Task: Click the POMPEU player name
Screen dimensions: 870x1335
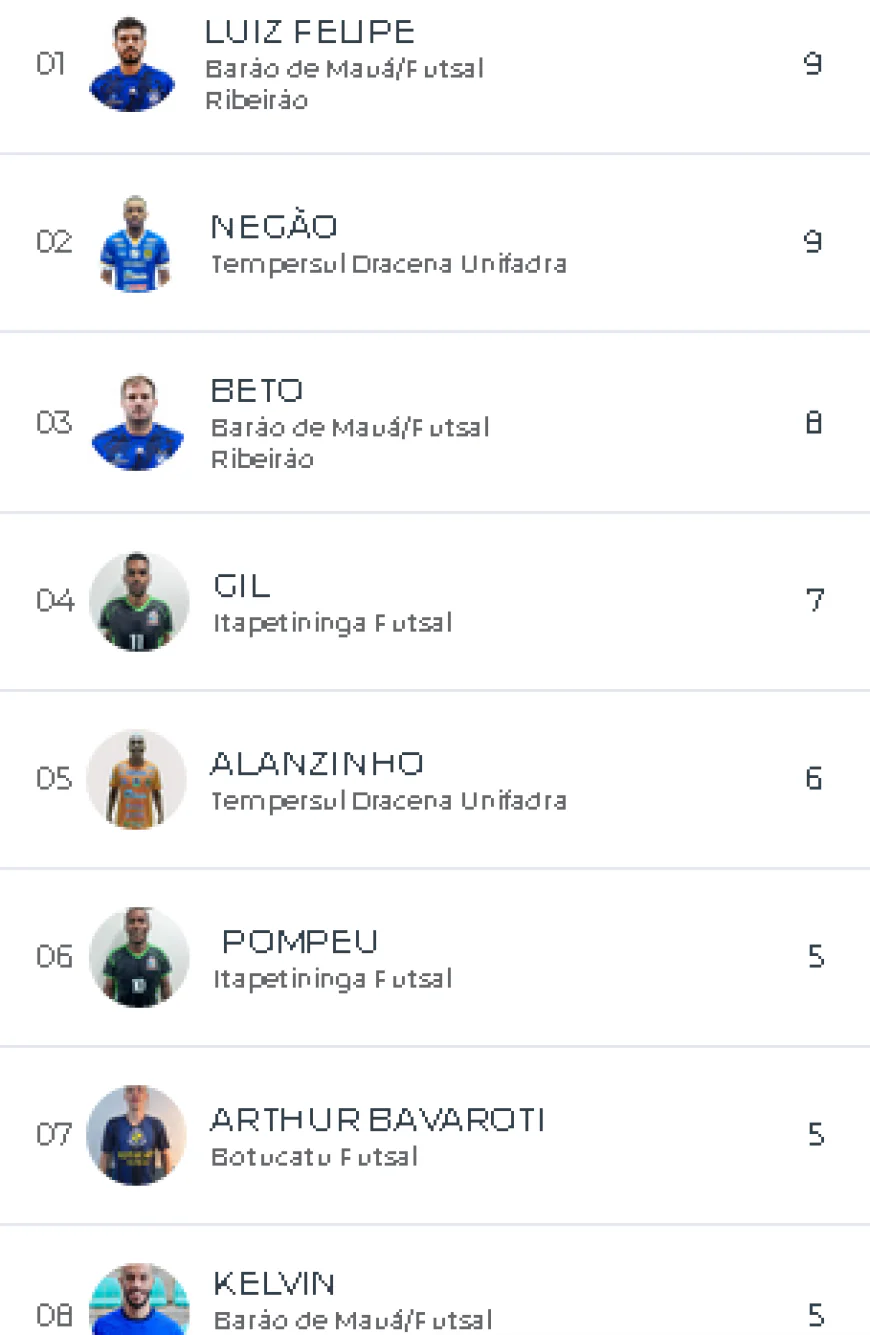Action: (x=300, y=942)
